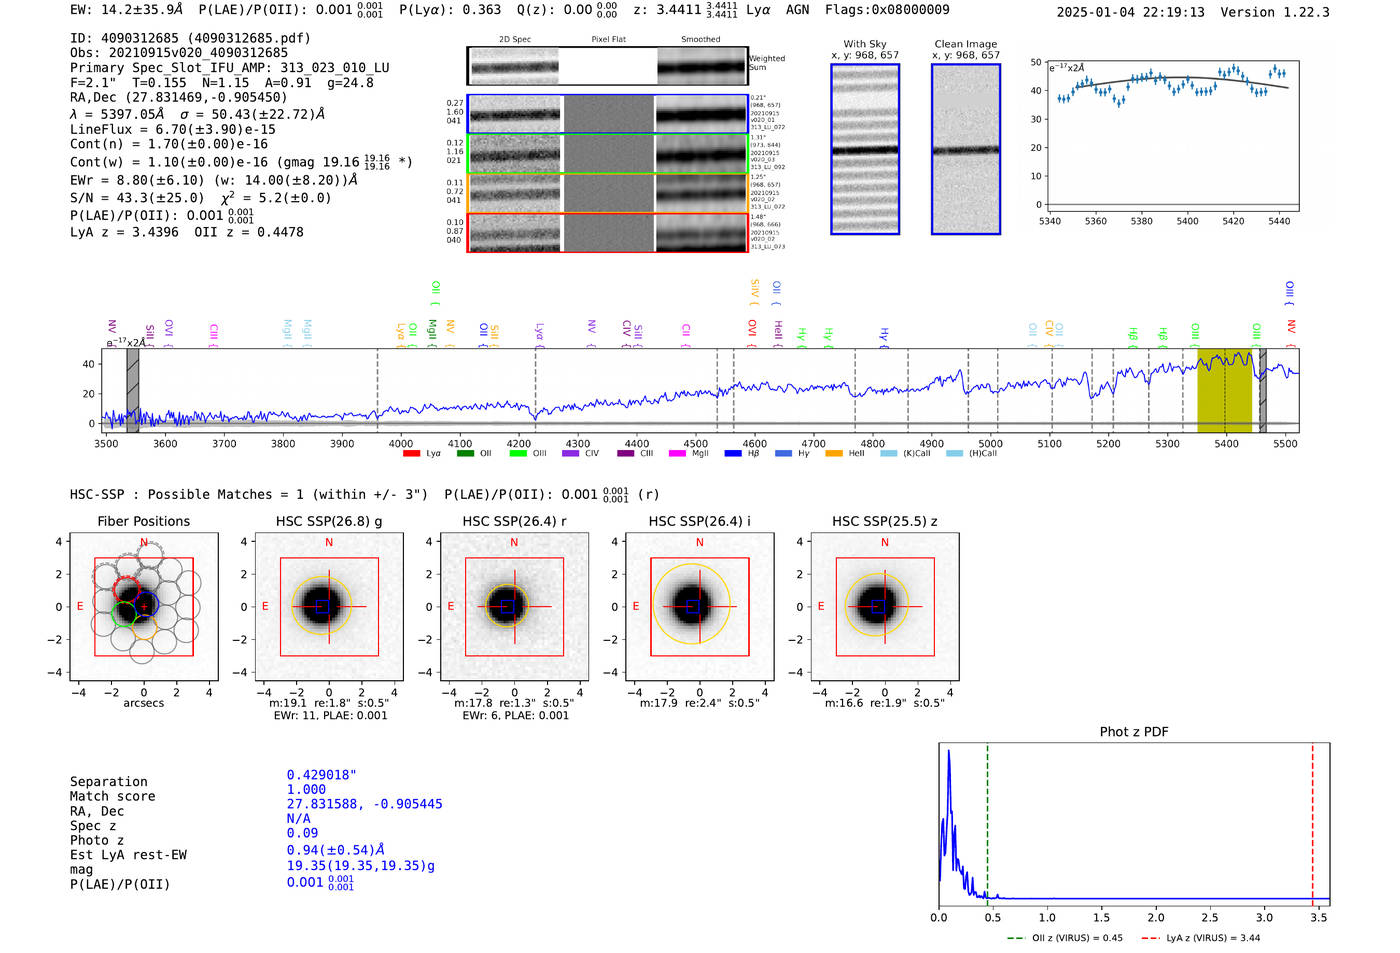This screenshot has height=953, width=1400.
Task: Click the Weighted Sum 2D spectrum strip
Action: click(x=607, y=66)
